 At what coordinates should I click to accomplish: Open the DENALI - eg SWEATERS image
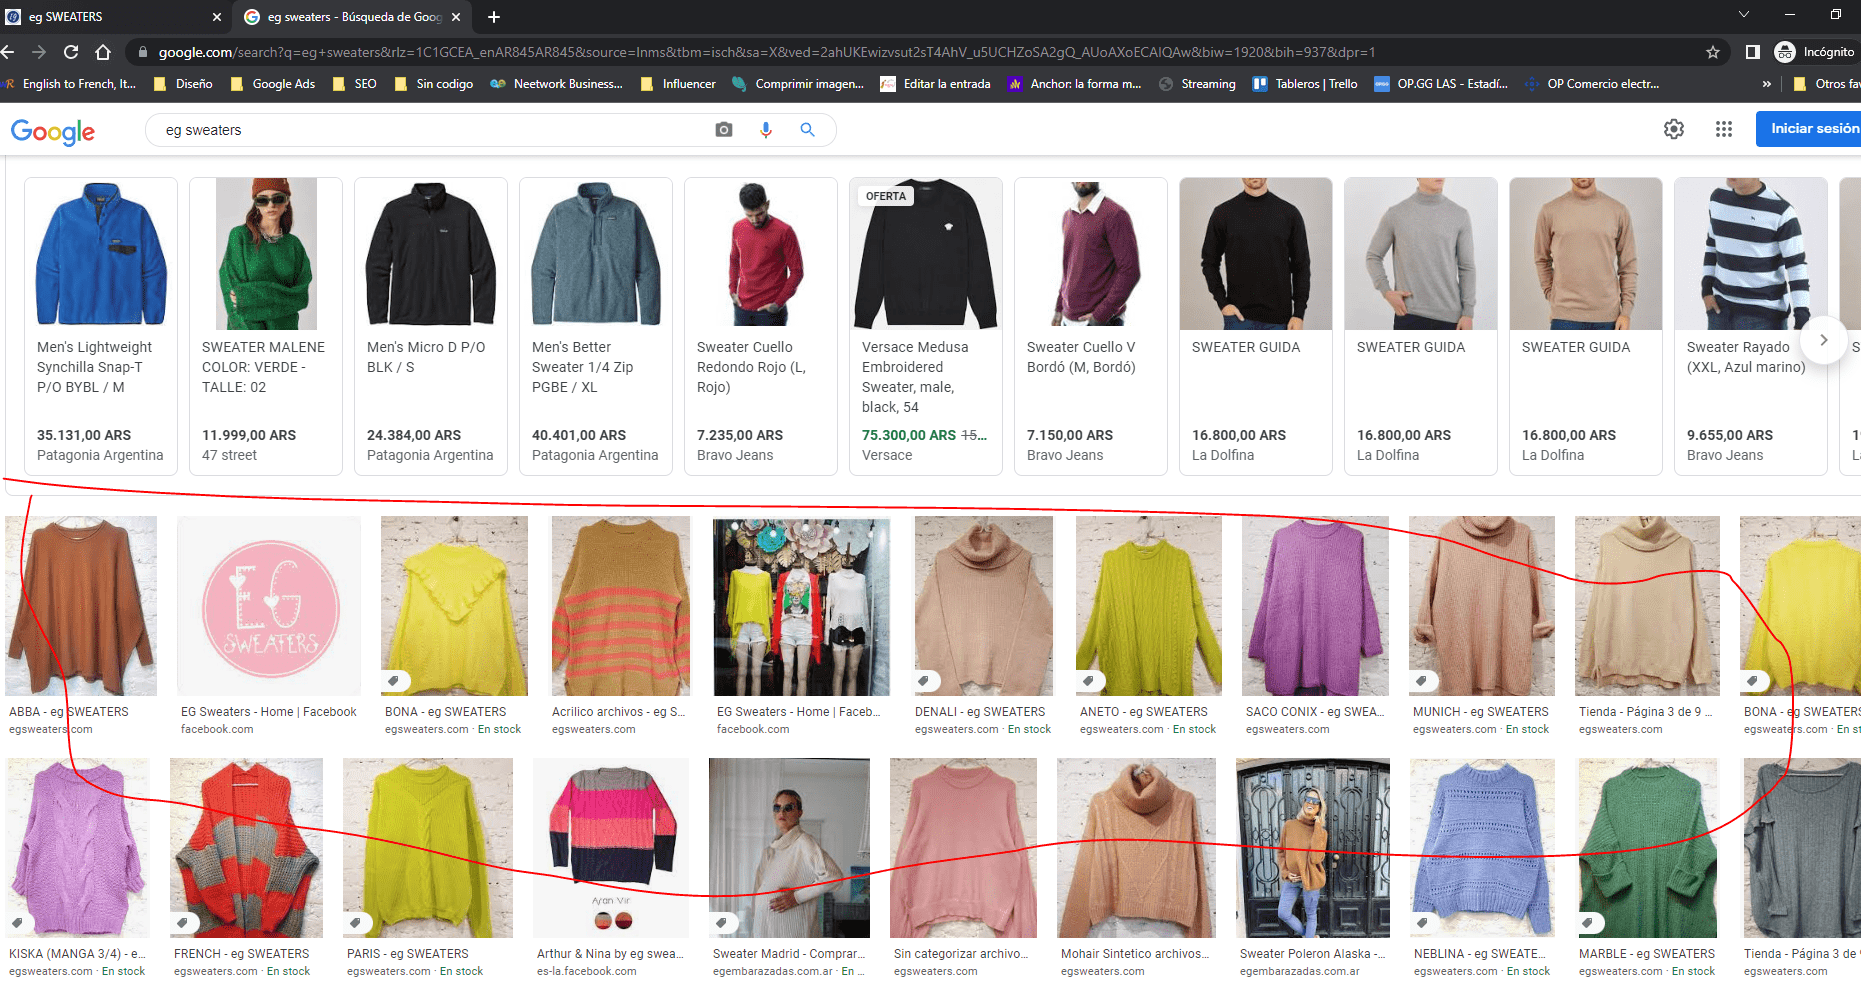(984, 606)
